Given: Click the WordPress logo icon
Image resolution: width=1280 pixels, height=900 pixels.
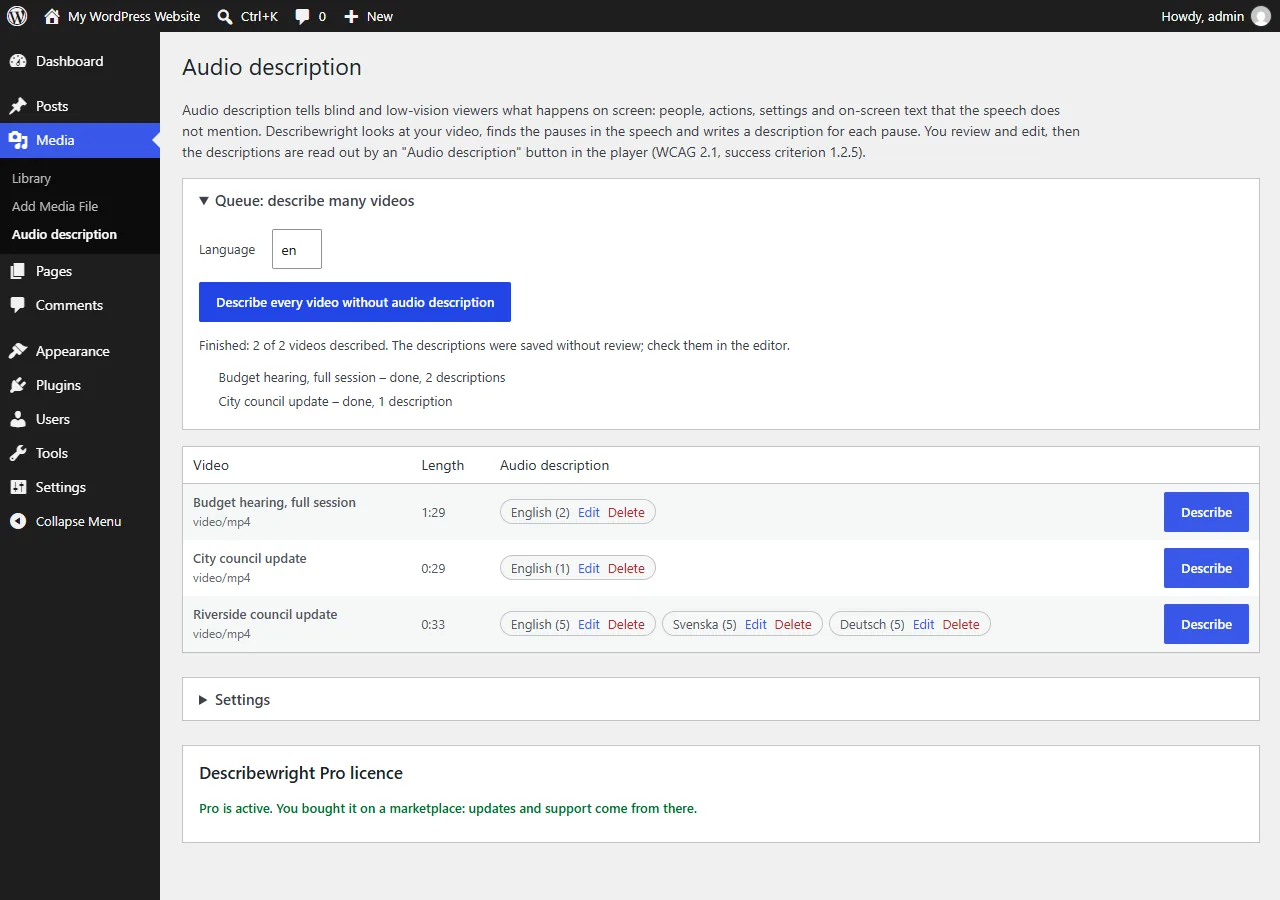Looking at the screenshot, I should pyautogui.click(x=17, y=16).
